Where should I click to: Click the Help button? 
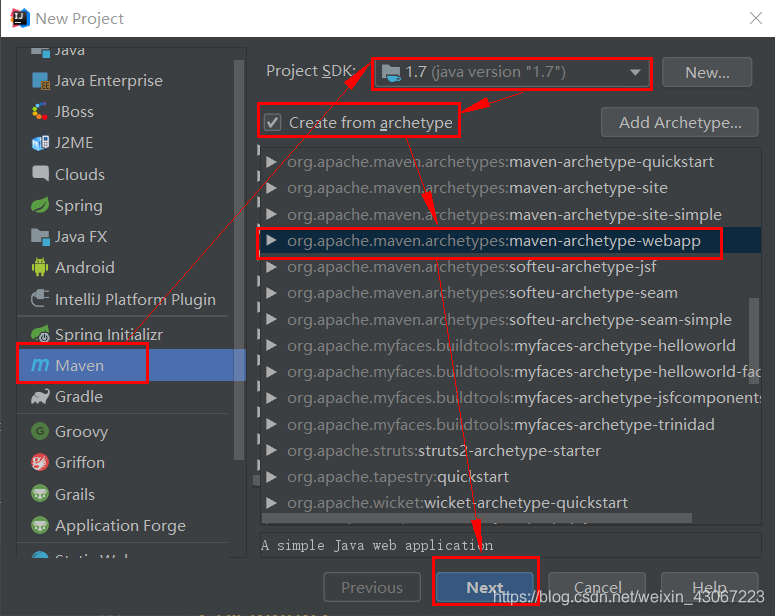[x=709, y=587]
